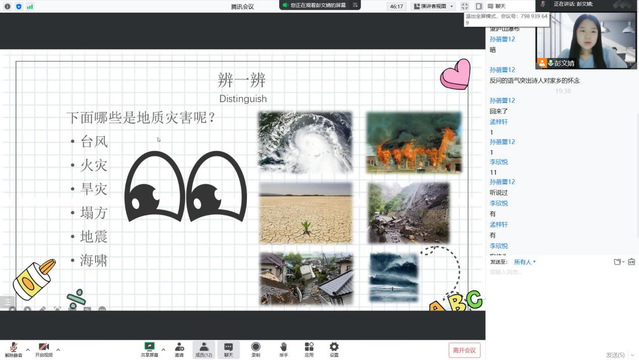
Task: Click the 共享屏幕 share screen icon
Action: point(150,349)
